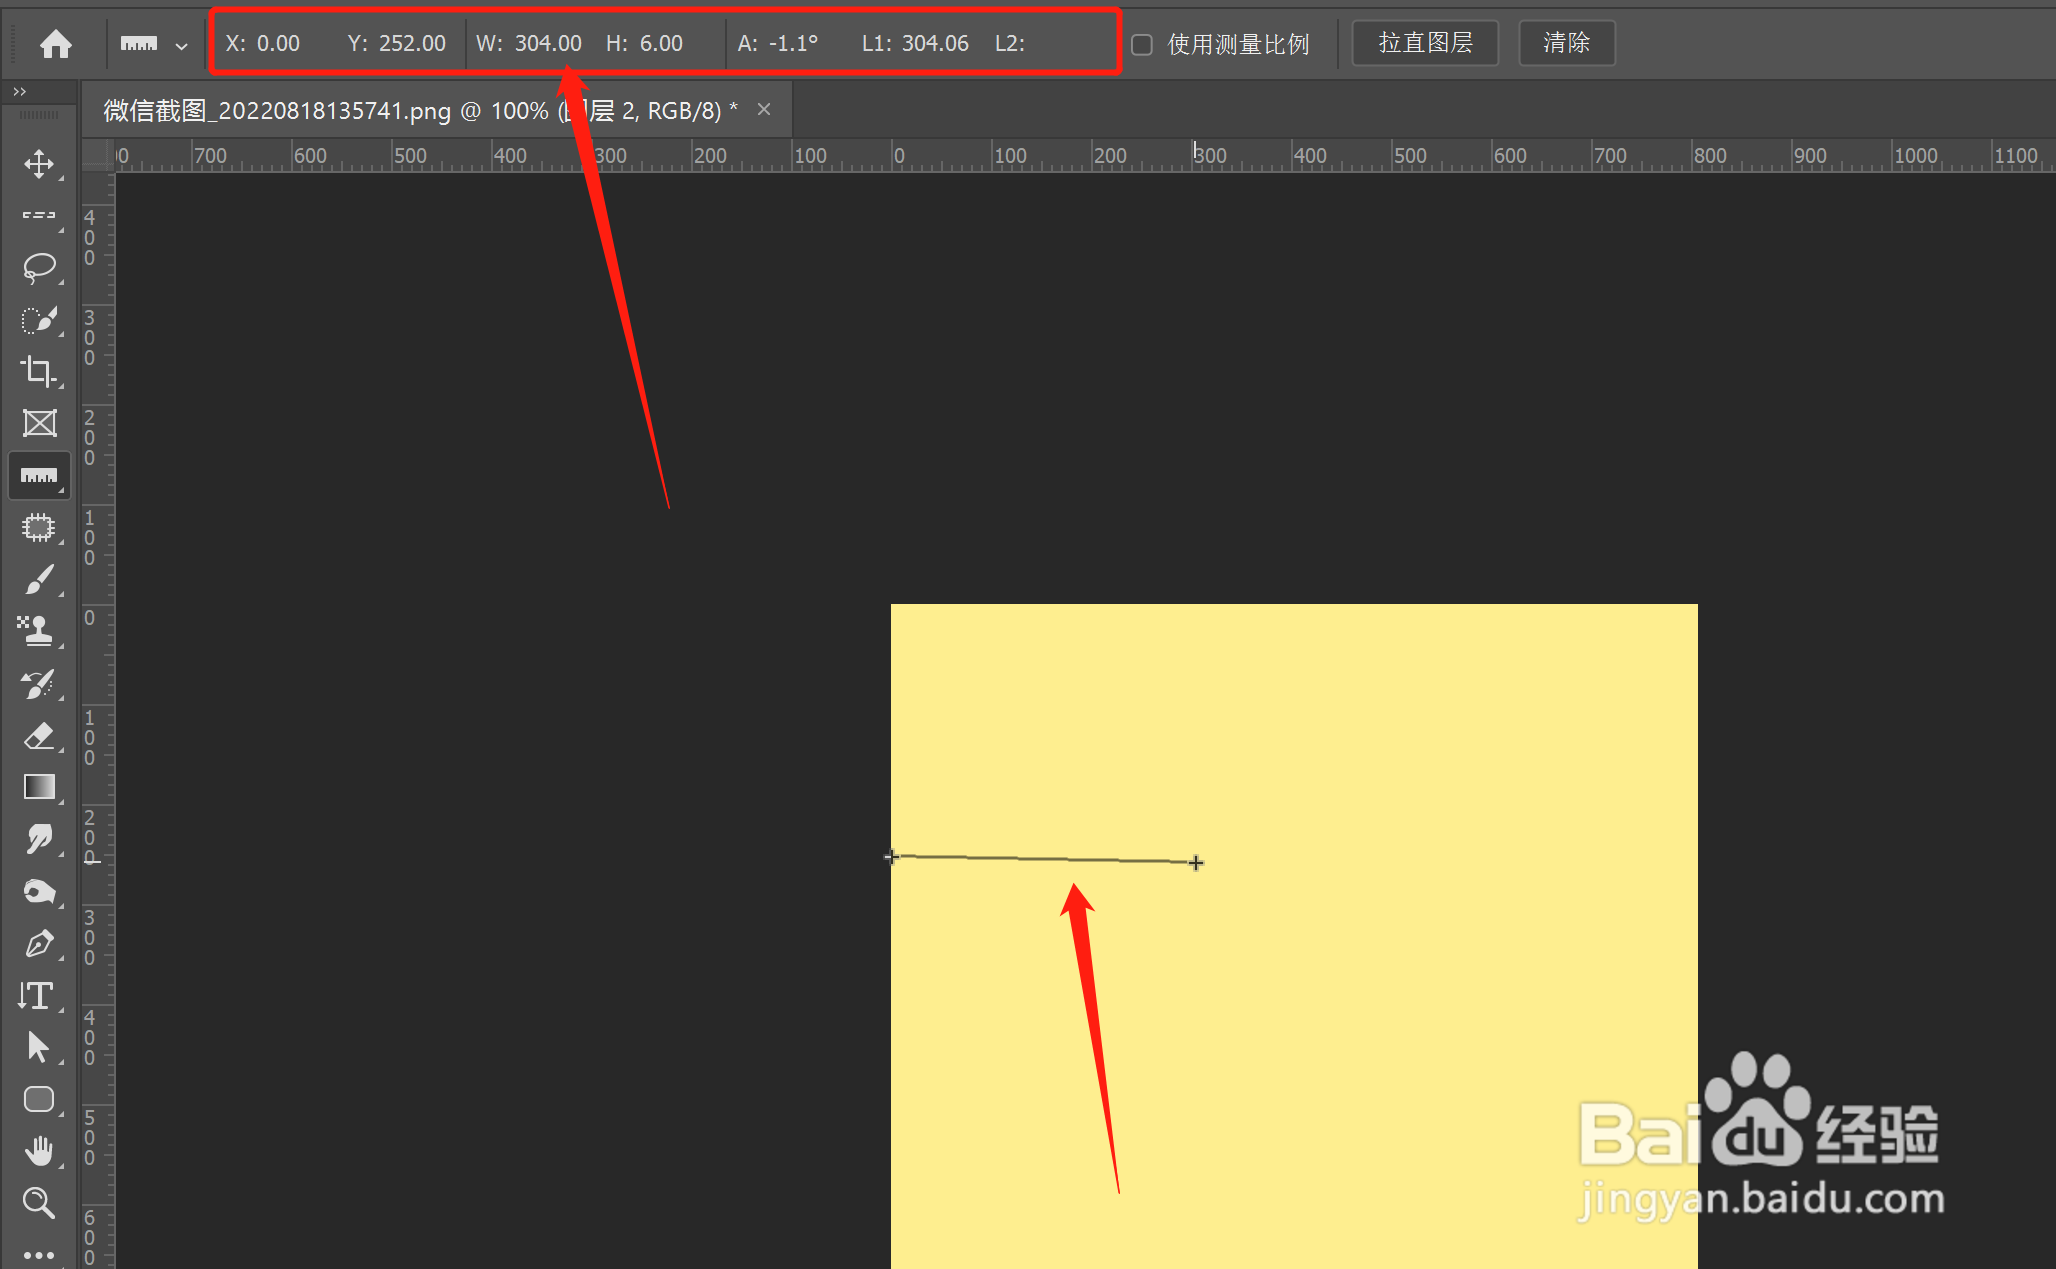Select the Gradient tool
This screenshot has height=1269, width=2056.
tap(39, 788)
